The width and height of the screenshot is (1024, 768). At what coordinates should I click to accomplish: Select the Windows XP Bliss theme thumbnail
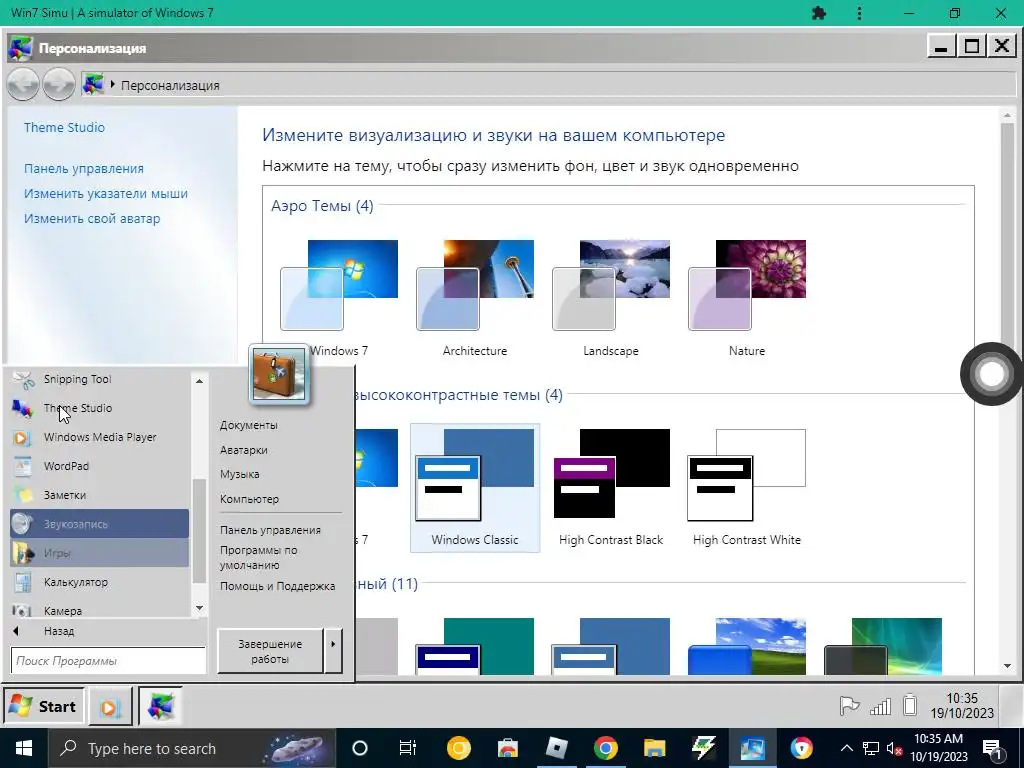(746, 646)
